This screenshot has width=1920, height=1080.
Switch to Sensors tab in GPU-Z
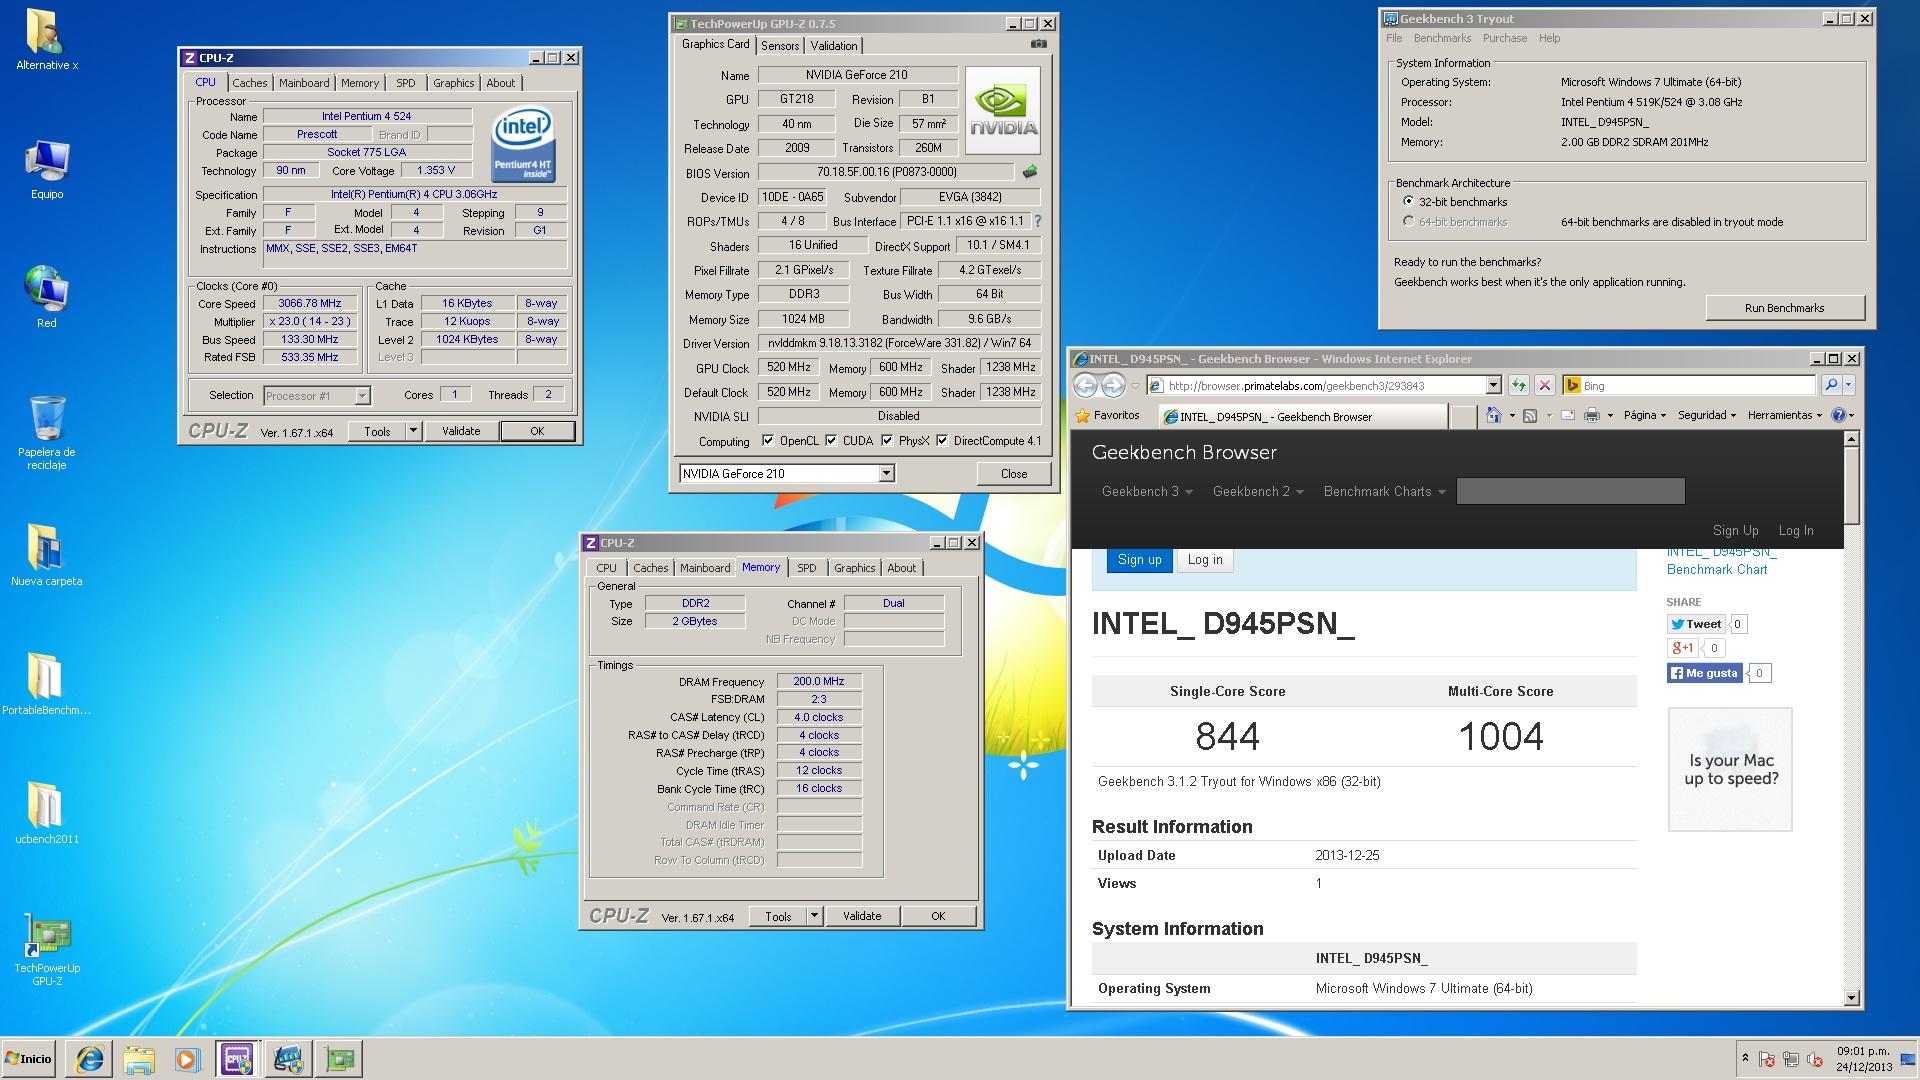click(780, 46)
